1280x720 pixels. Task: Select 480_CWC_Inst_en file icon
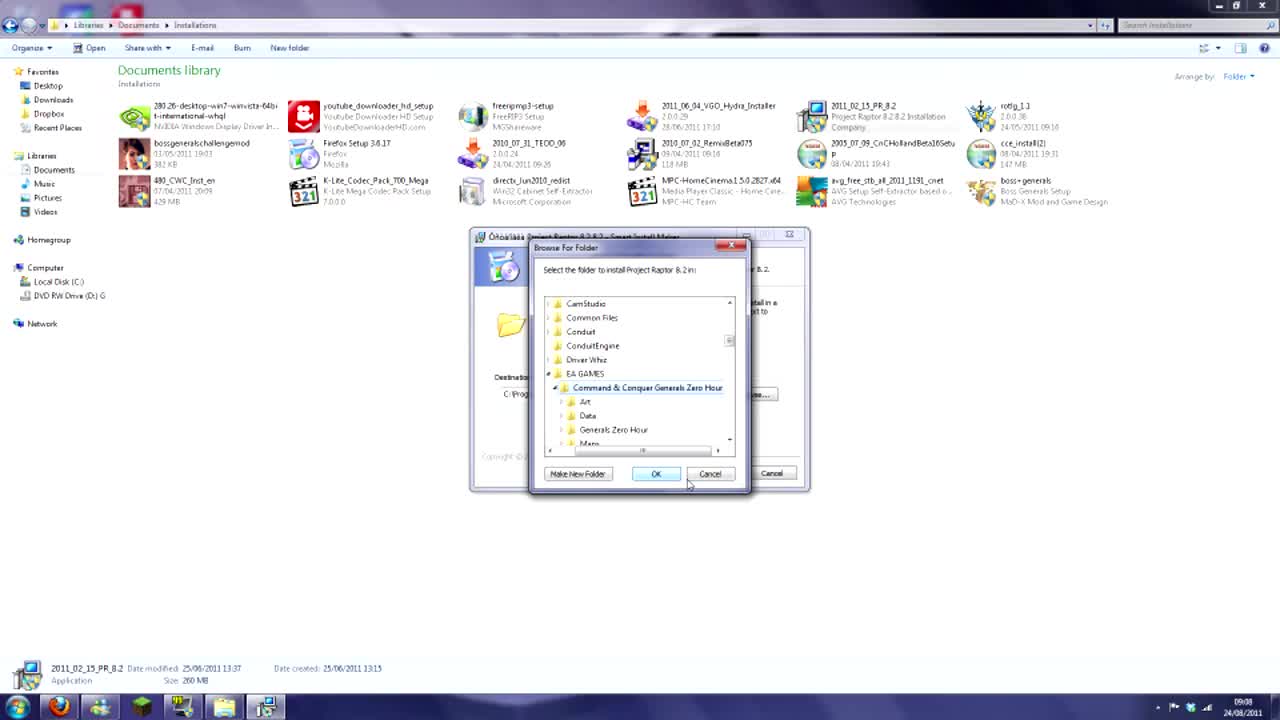[134, 191]
